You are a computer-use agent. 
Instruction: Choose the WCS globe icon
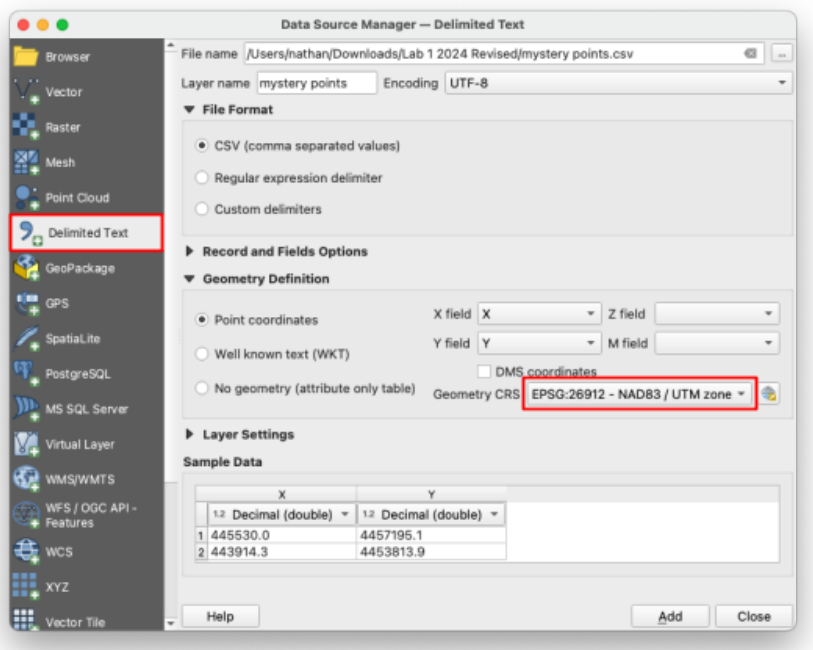26,552
